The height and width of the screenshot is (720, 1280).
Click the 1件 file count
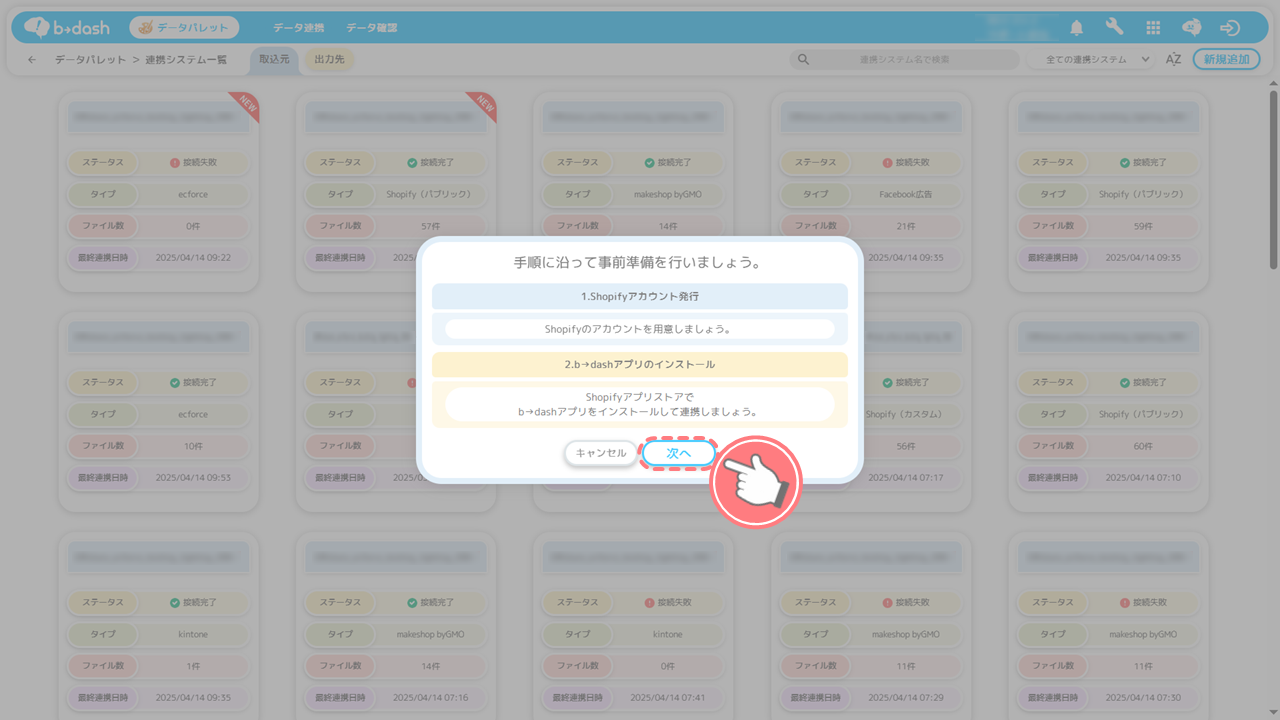(193, 666)
